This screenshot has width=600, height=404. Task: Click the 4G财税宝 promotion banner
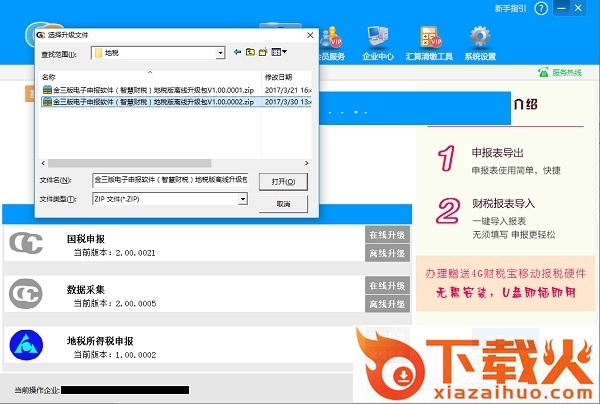pyautogui.click(x=505, y=284)
